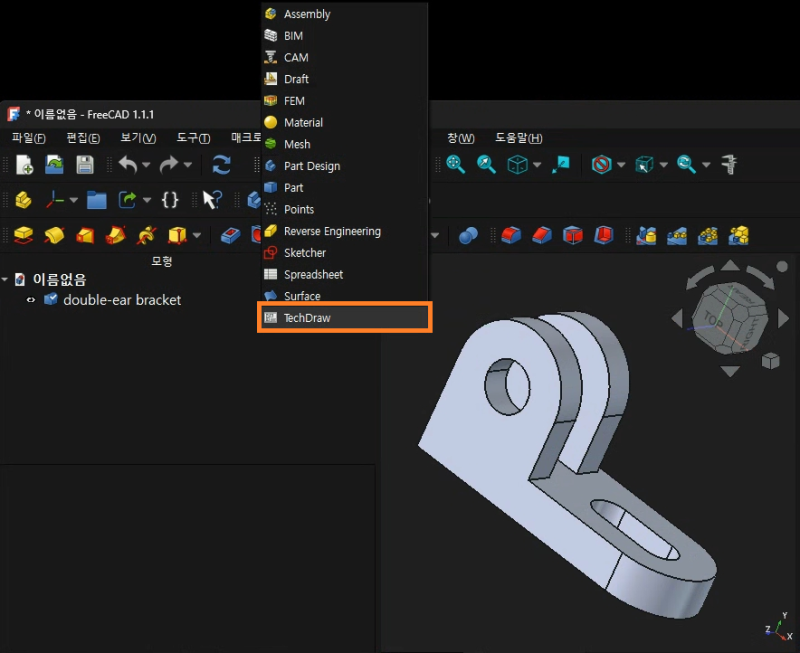Click the Polar Pattern icon
This screenshot has width=800, height=653.
tap(708, 235)
